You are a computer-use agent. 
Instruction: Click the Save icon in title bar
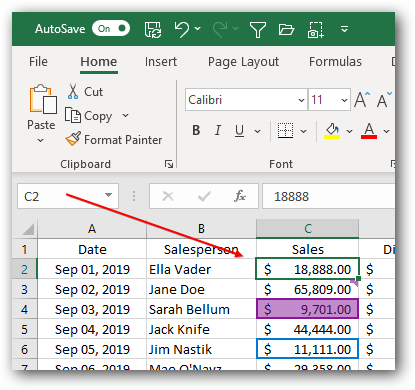pos(153,29)
